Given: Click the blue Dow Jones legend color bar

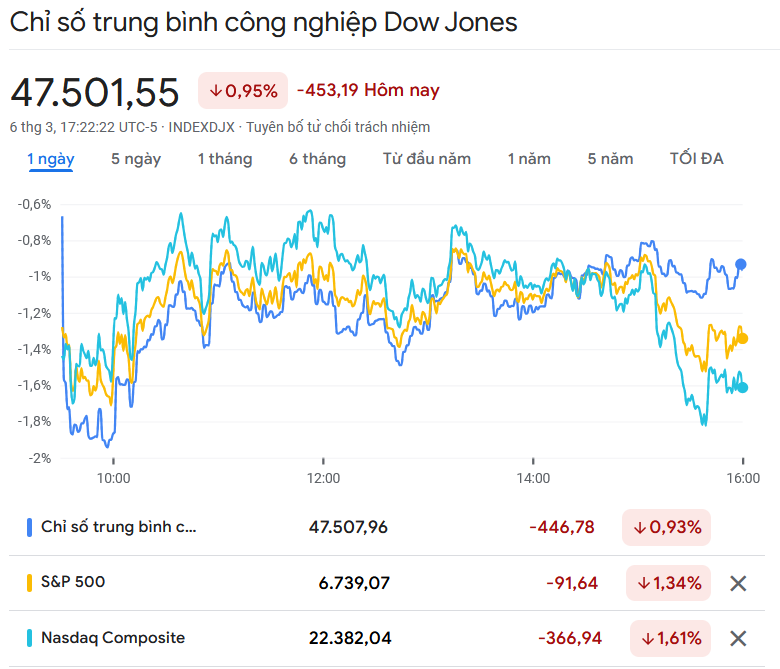Looking at the screenshot, I should tap(29, 527).
